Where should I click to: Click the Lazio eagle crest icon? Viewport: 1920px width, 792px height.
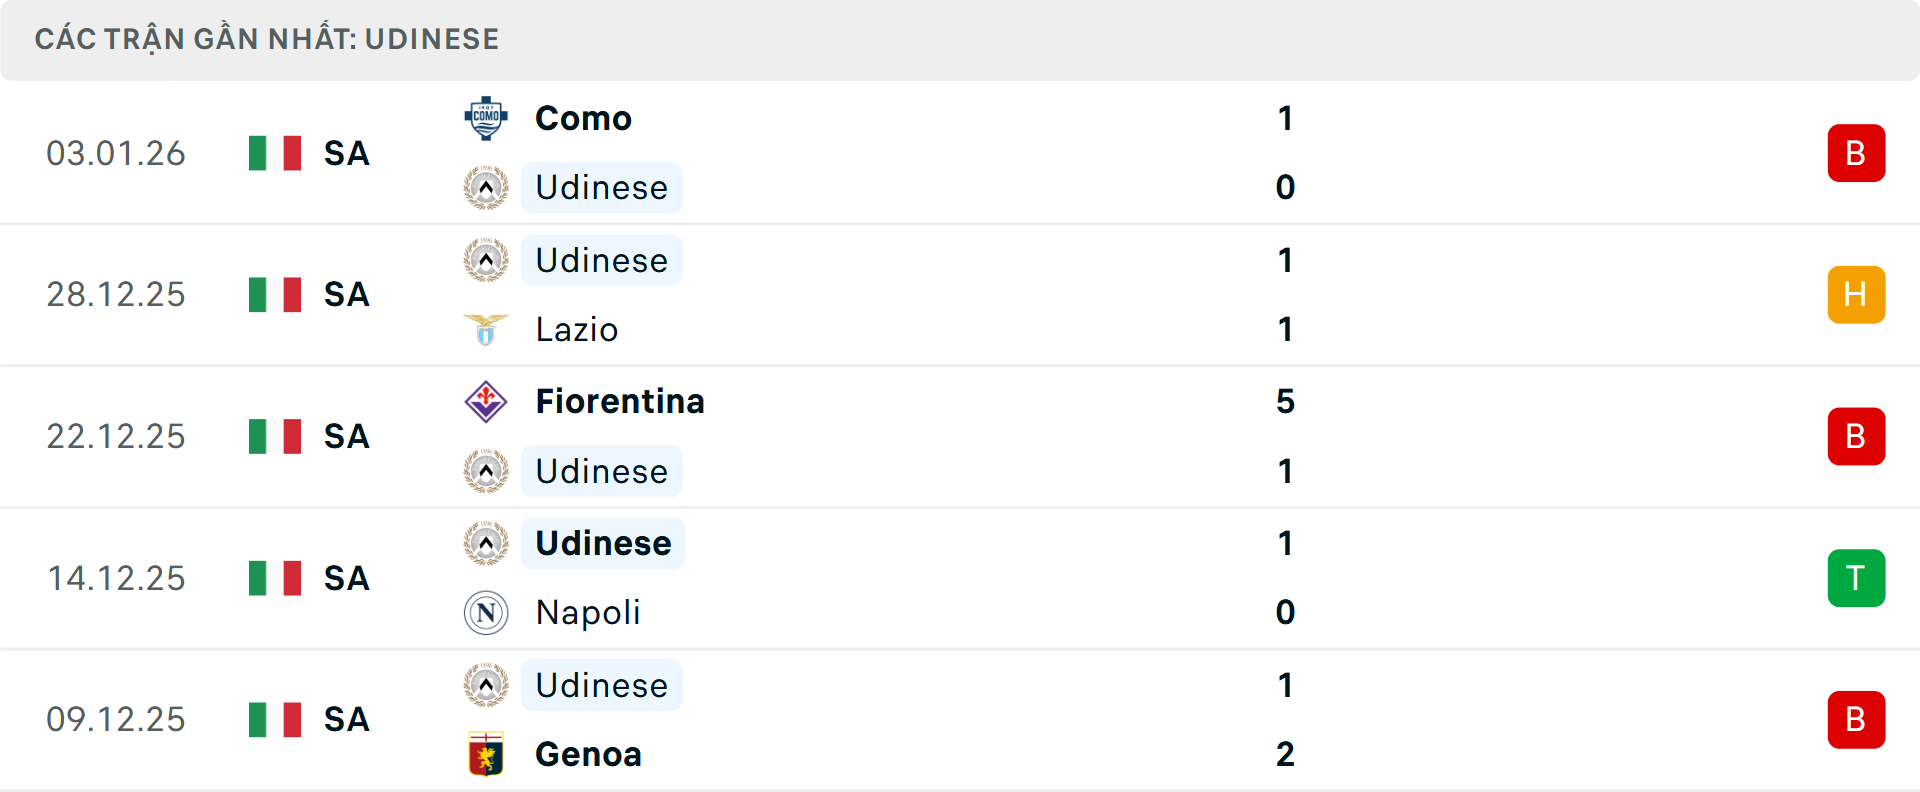pyautogui.click(x=486, y=329)
